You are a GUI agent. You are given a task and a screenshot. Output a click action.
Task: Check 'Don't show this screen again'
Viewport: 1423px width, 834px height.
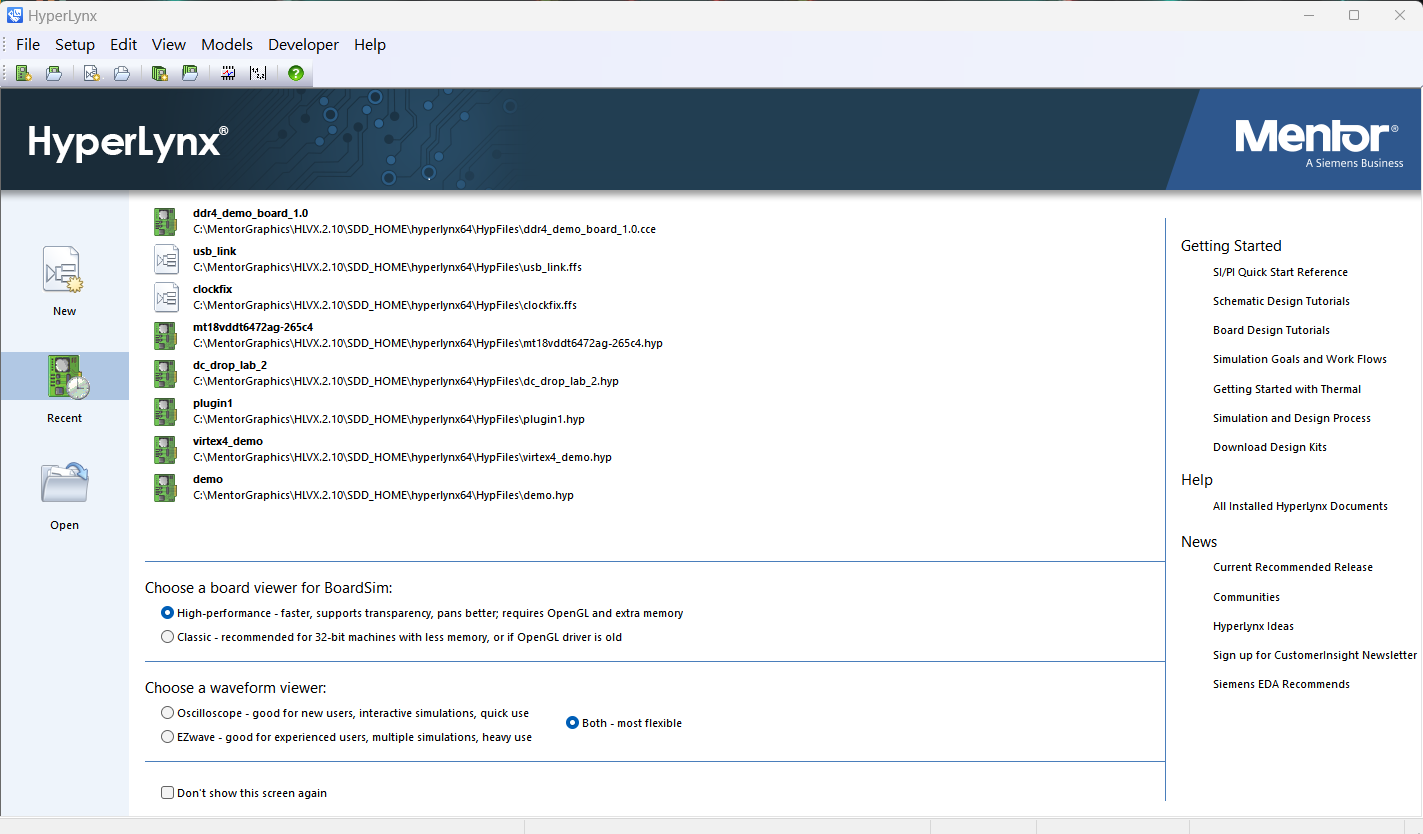coord(167,793)
